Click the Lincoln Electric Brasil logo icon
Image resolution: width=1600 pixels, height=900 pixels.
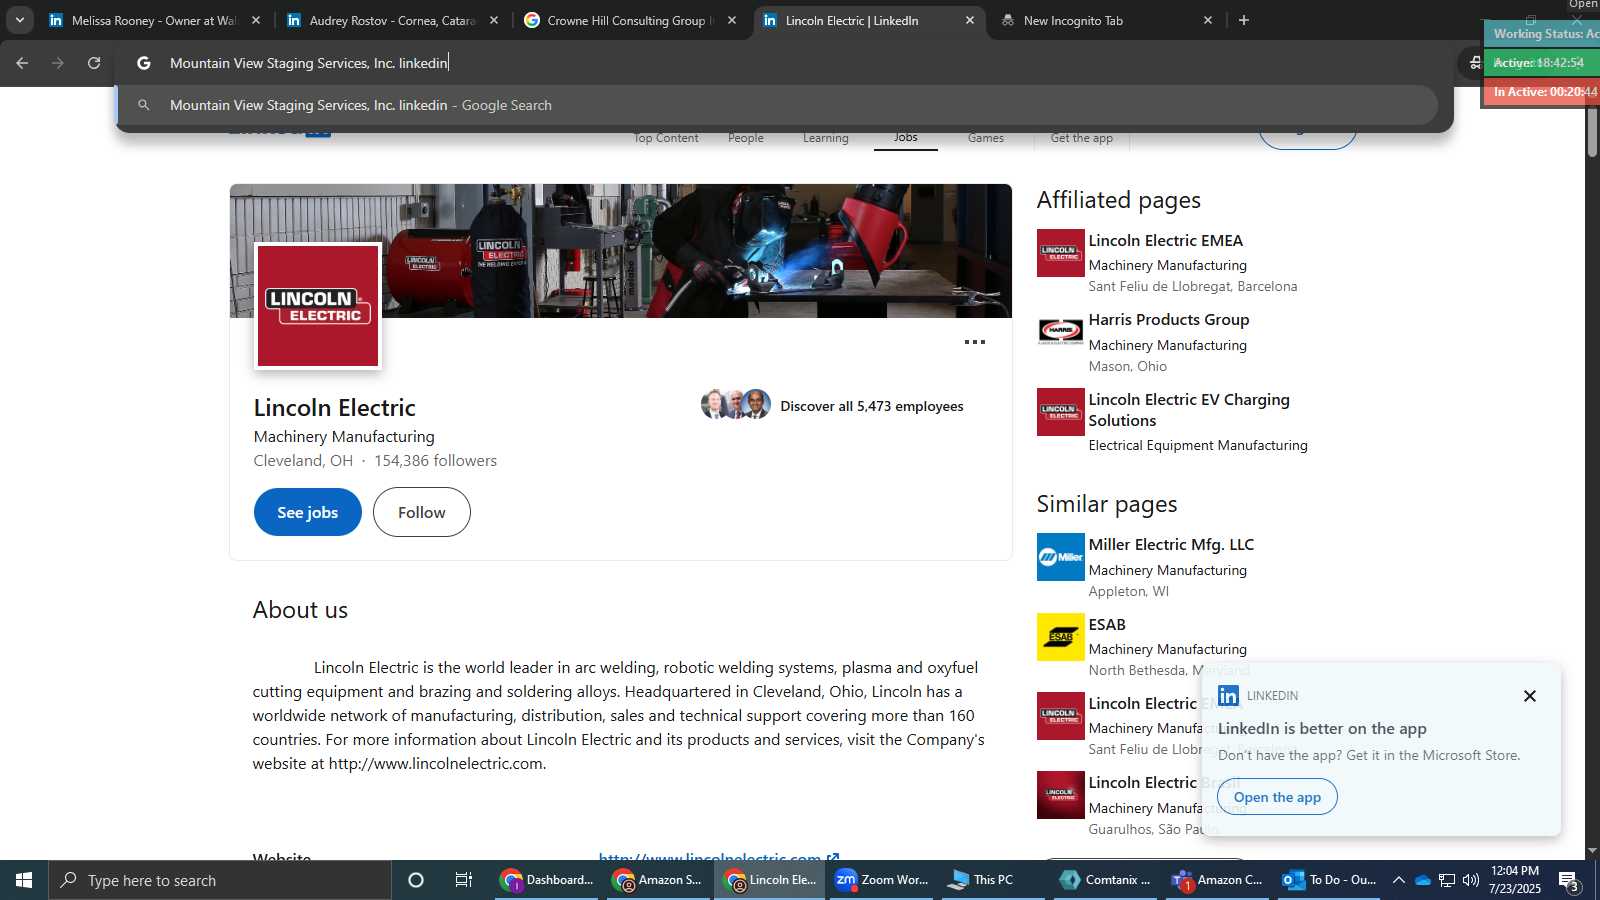1061,795
